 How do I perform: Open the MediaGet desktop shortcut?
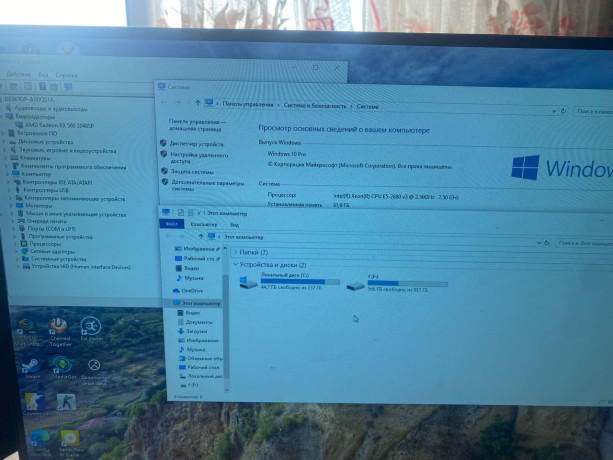click(x=63, y=367)
